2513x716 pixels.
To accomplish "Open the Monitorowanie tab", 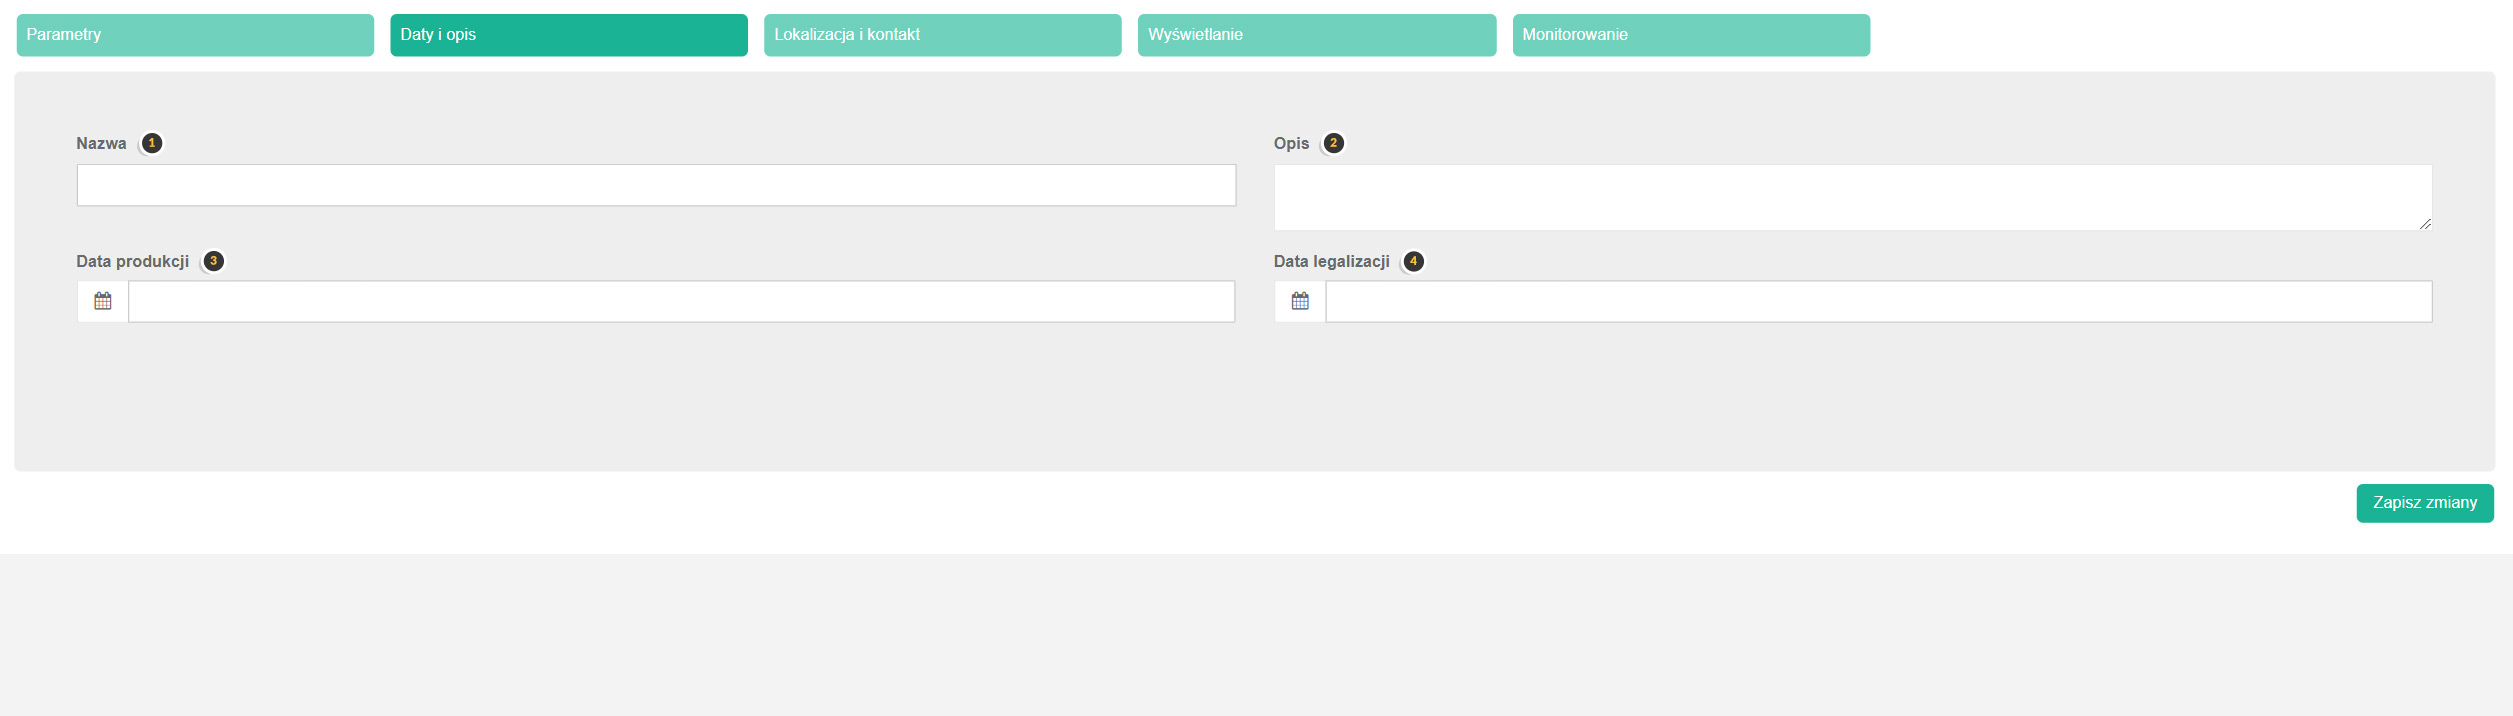I will [x=1690, y=35].
